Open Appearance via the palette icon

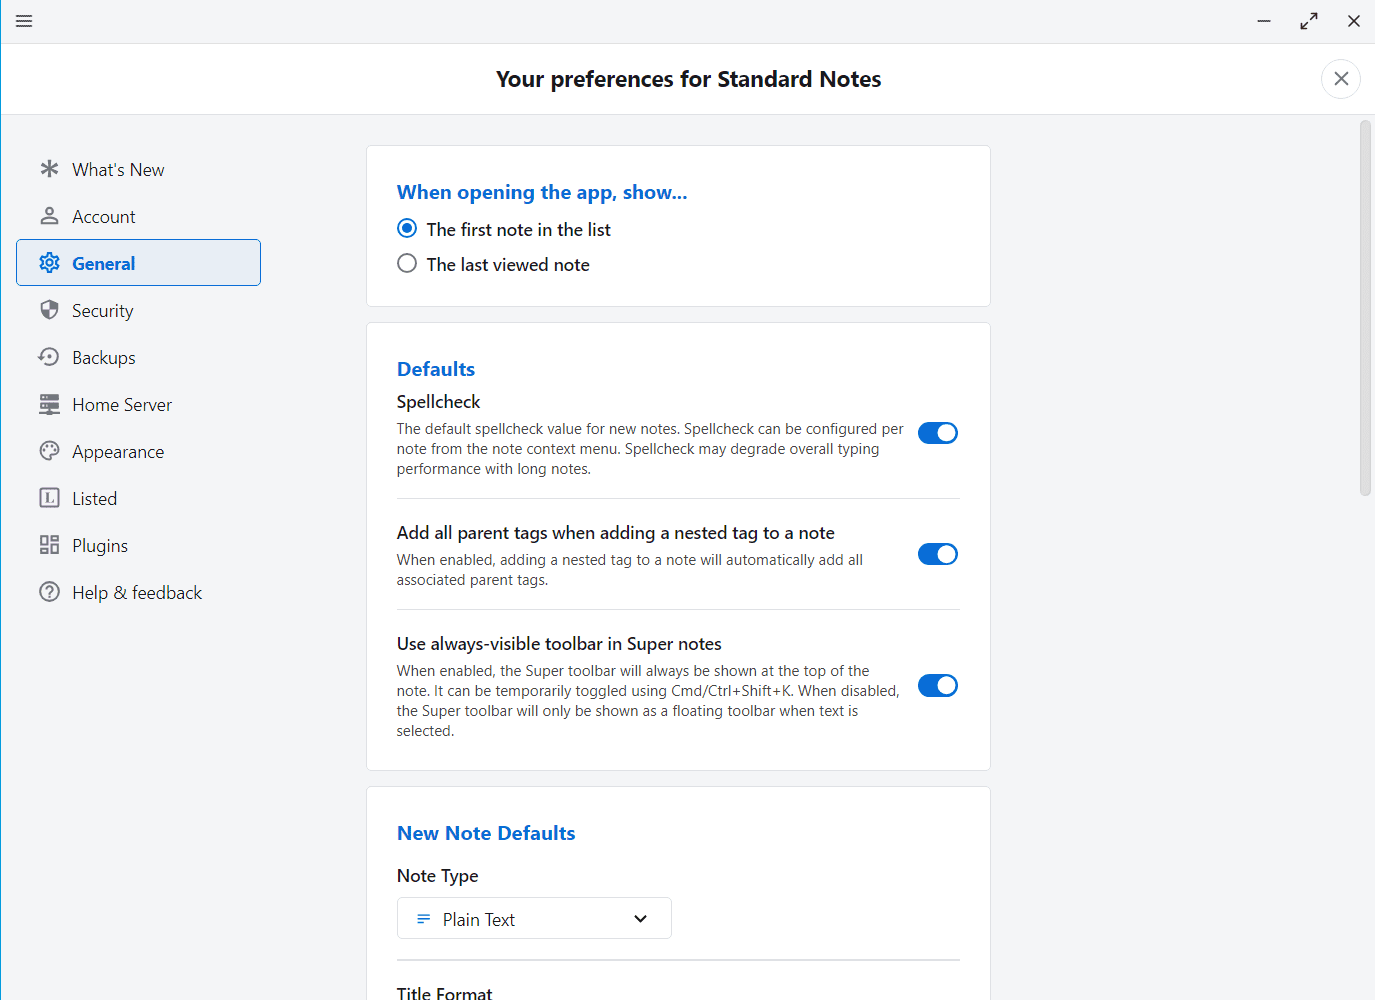[49, 451]
